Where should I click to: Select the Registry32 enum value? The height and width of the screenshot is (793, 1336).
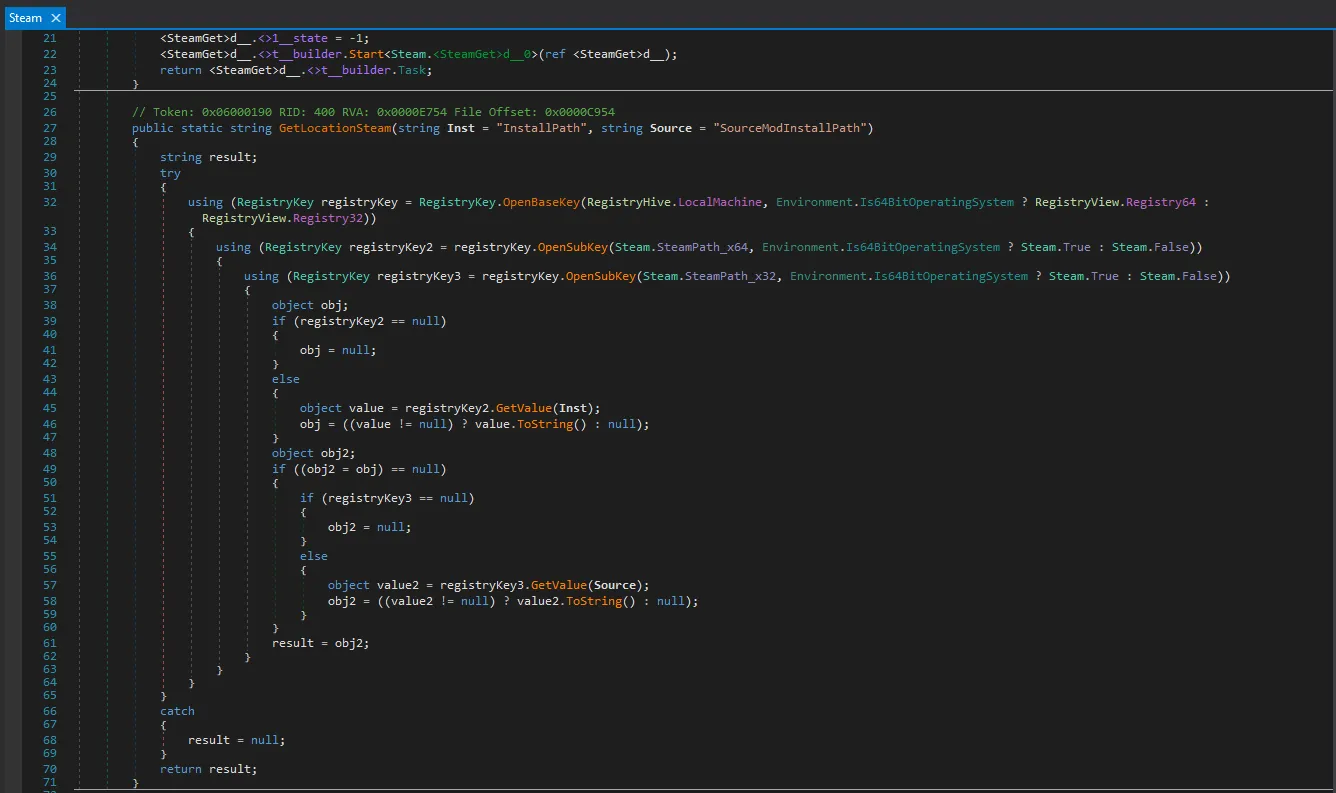(327, 217)
